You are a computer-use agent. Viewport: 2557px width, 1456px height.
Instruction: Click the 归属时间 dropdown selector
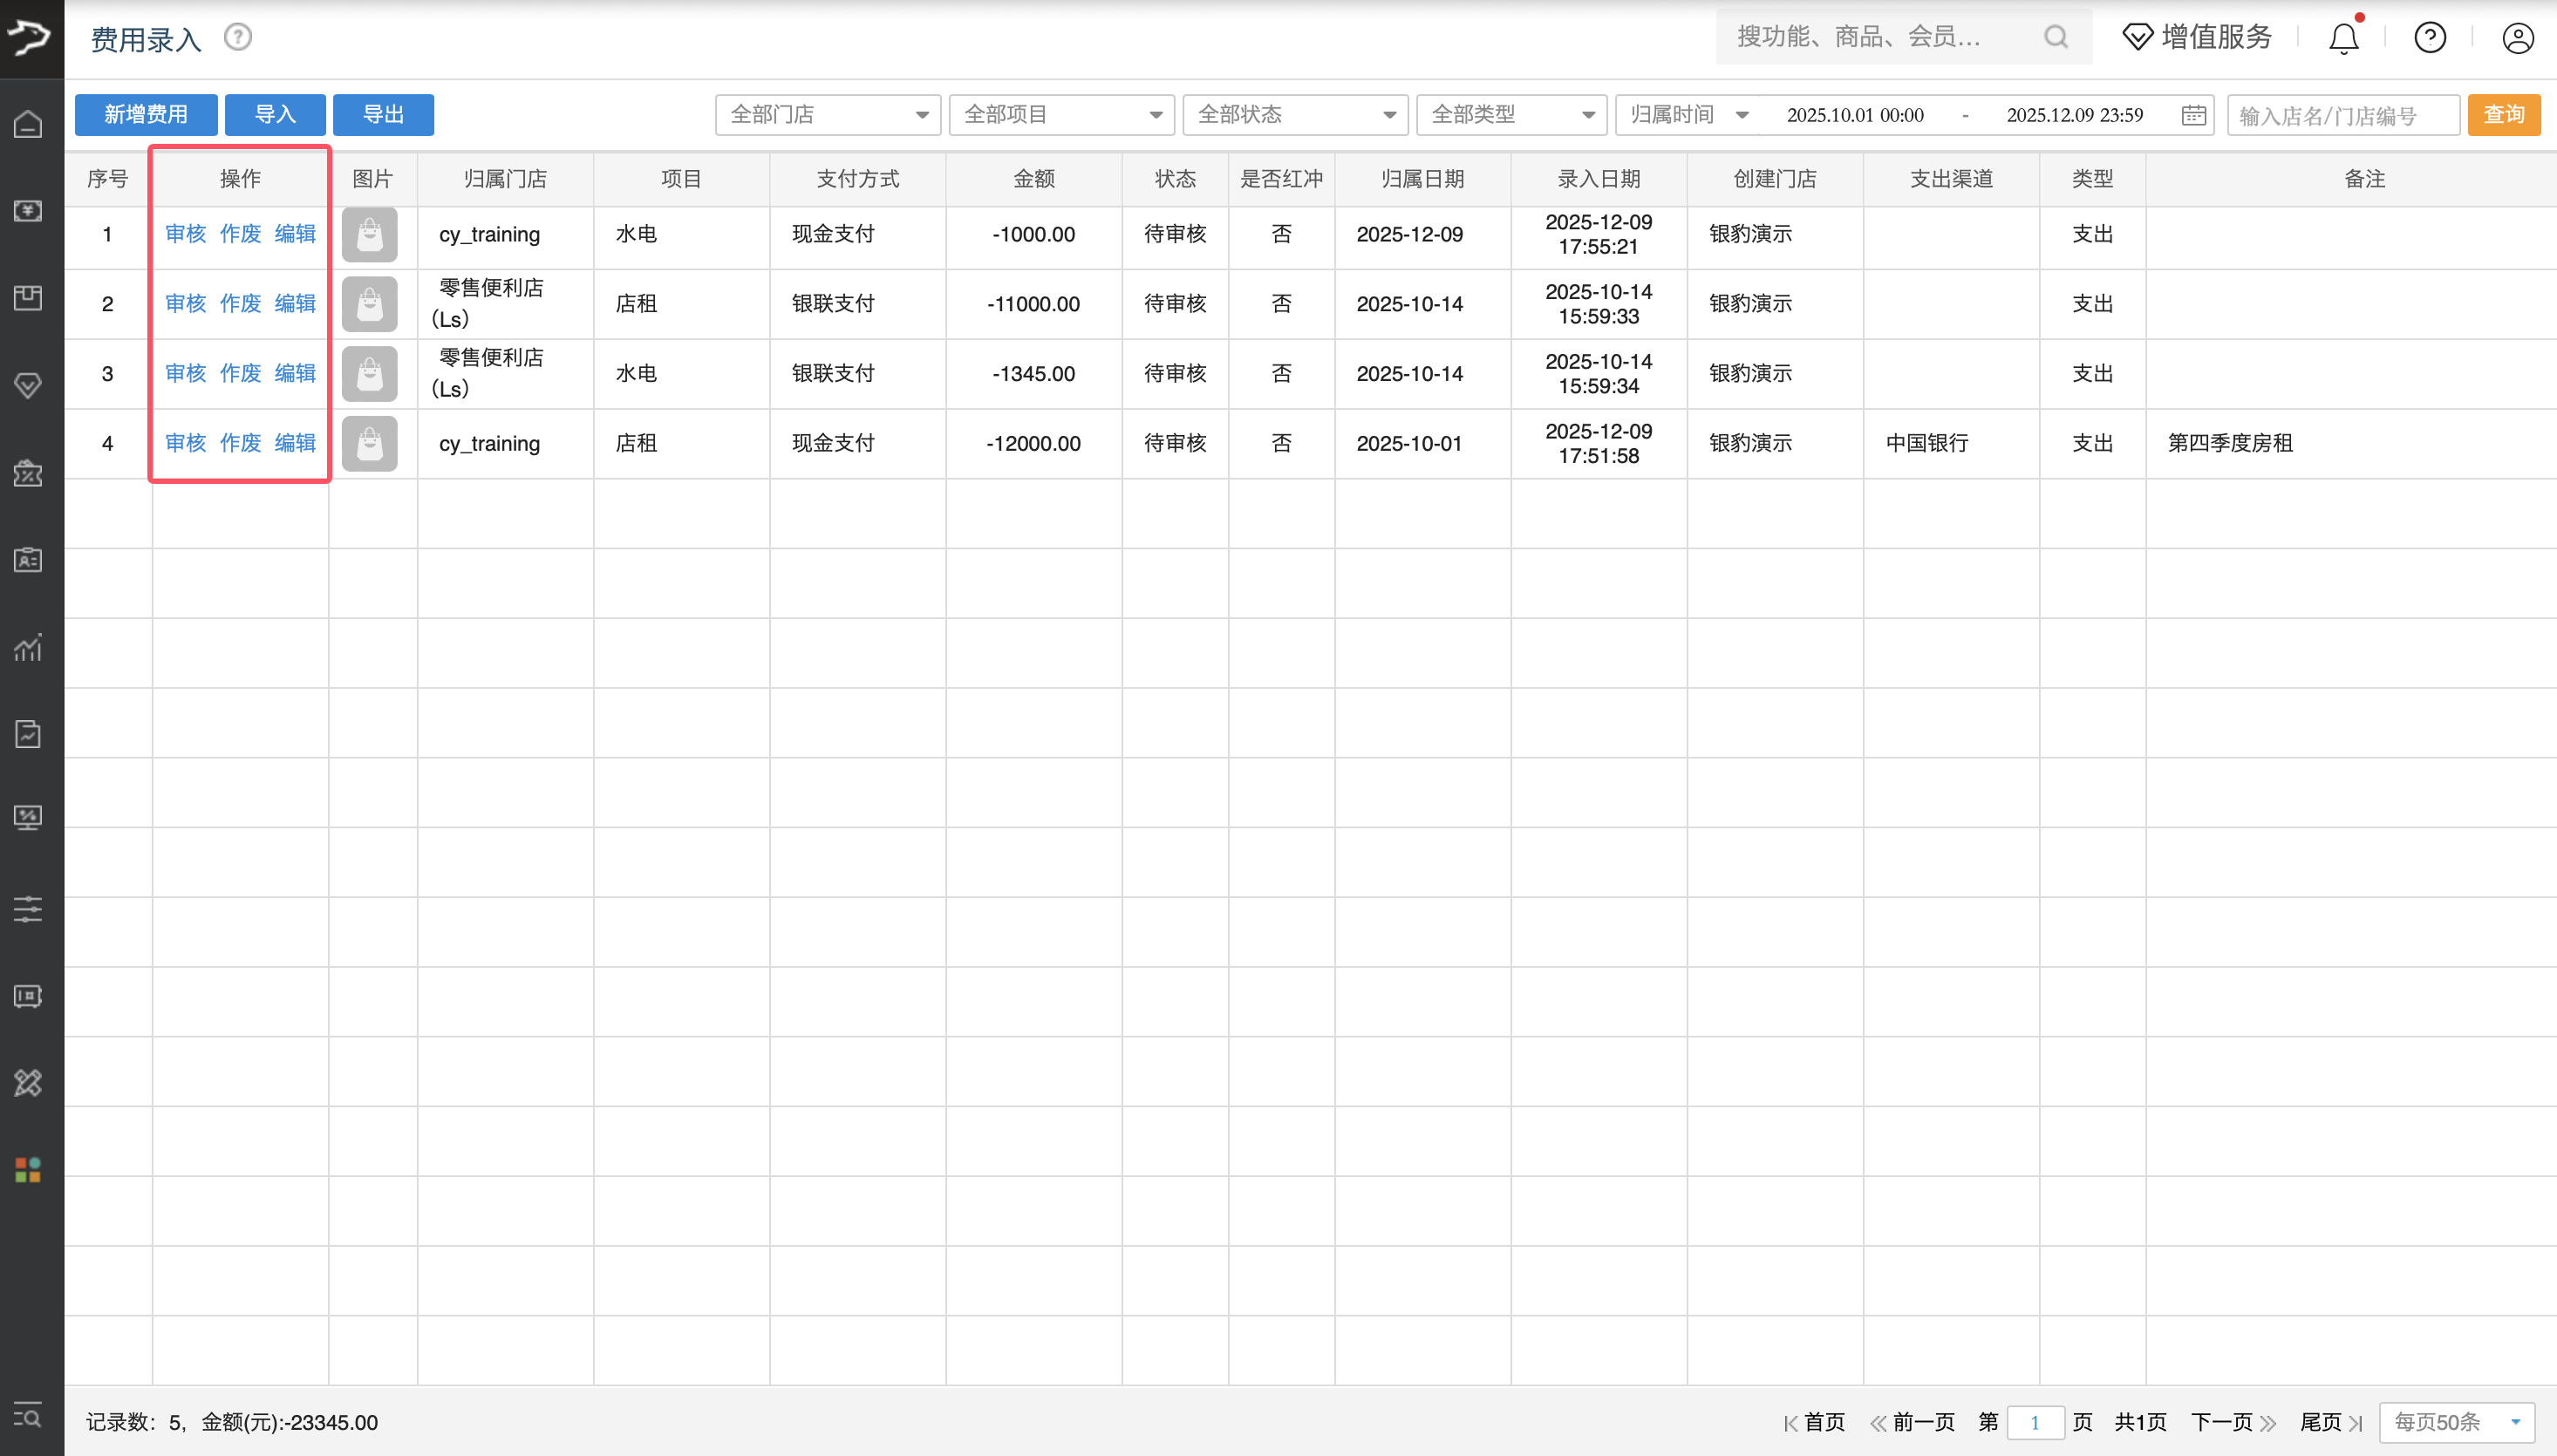pos(1687,114)
